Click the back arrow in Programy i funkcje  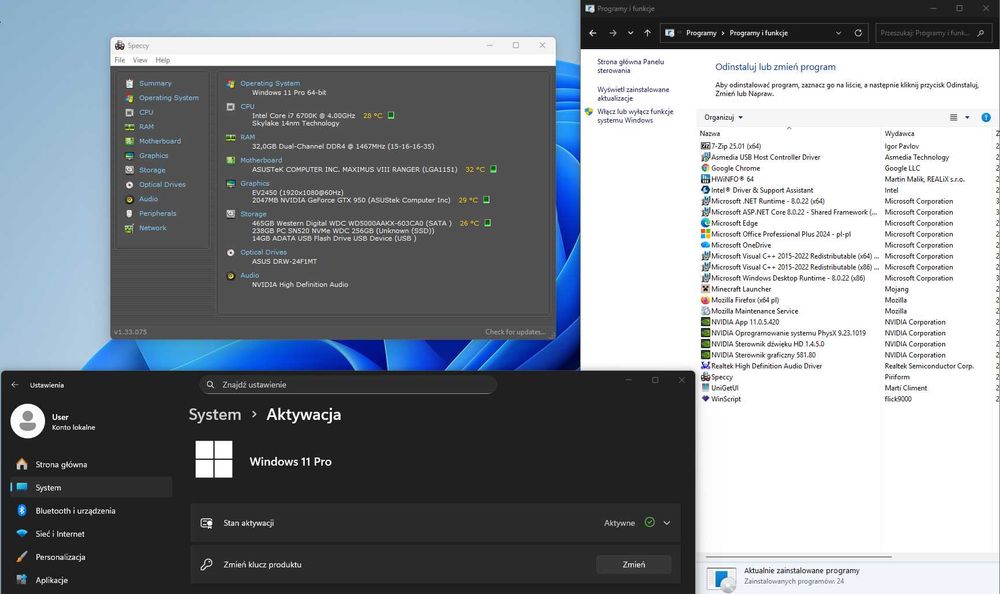tap(592, 33)
